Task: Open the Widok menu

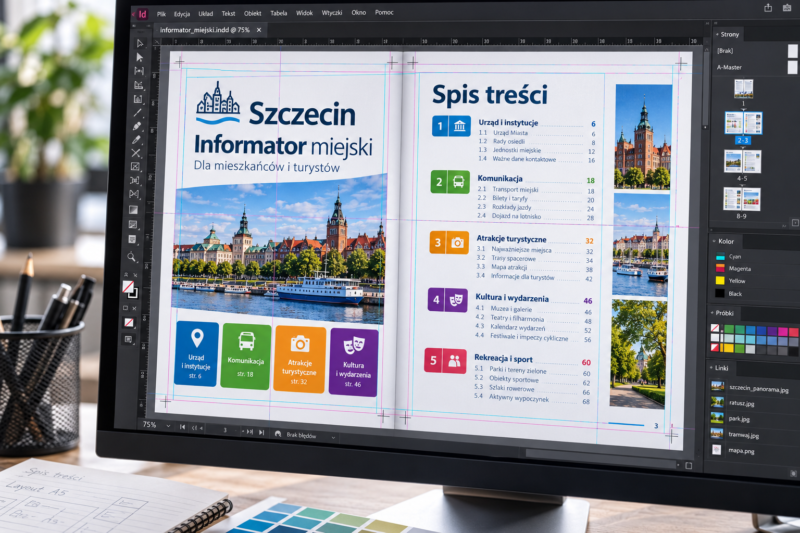Action: (305, 13)
